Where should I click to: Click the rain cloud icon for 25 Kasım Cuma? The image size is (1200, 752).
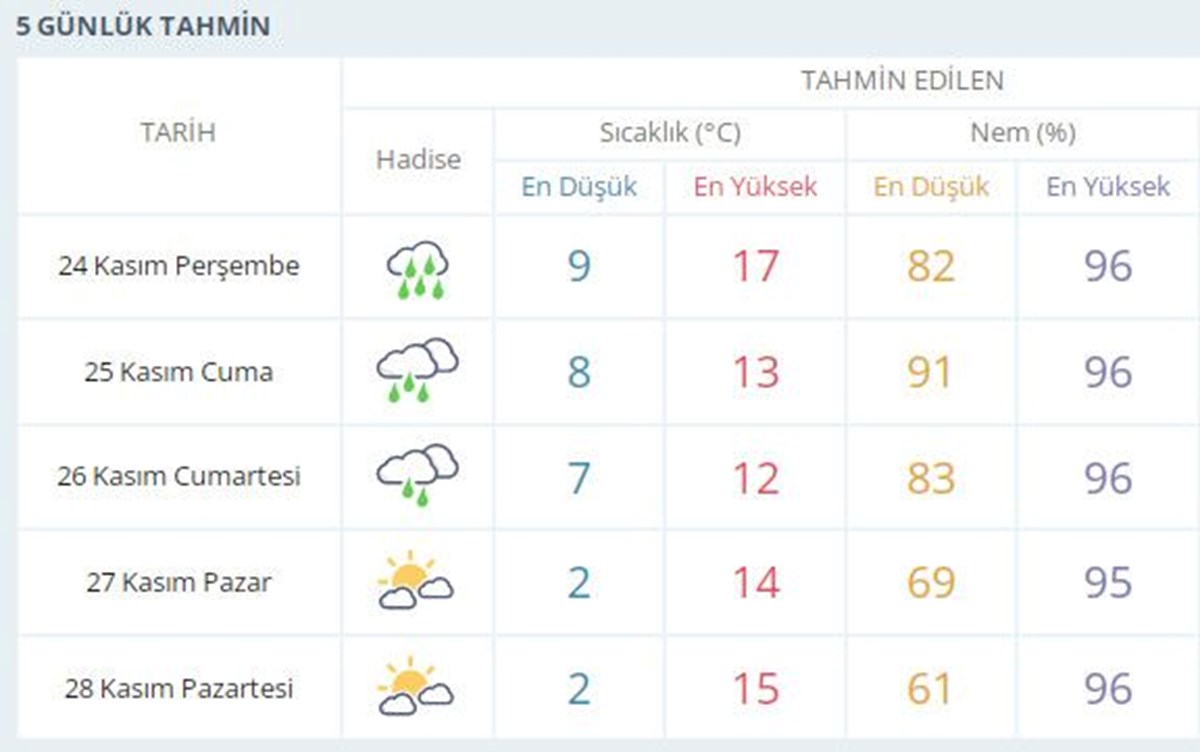418,370
